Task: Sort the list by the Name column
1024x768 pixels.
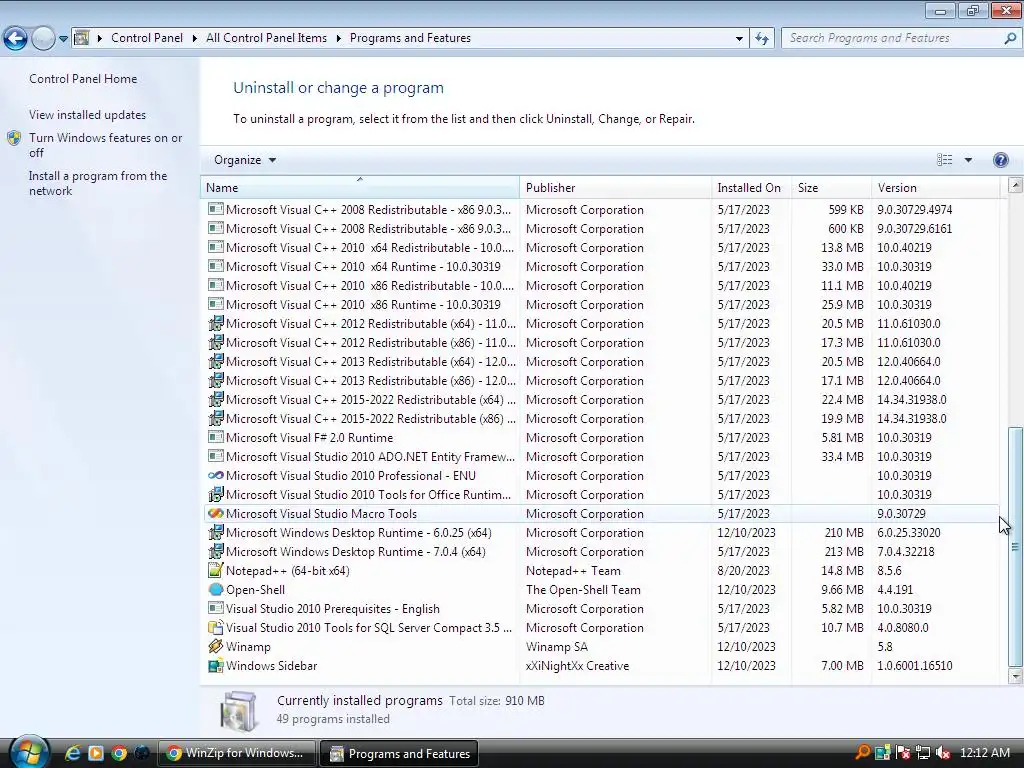Action: tap(359, 187)
